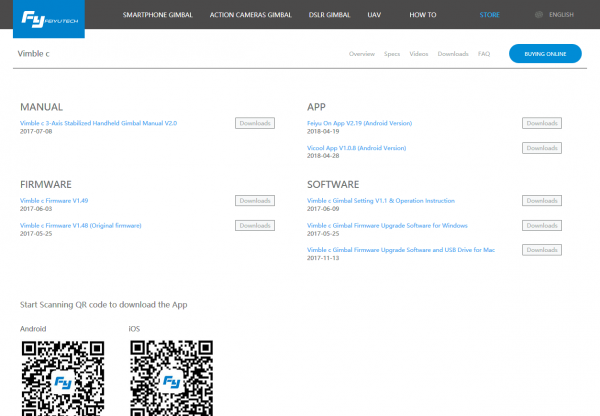The width and height of the screenshot is (600, 416).
Task: Download Firmware V1.48 Original firmware
Action: coord(255,225)
